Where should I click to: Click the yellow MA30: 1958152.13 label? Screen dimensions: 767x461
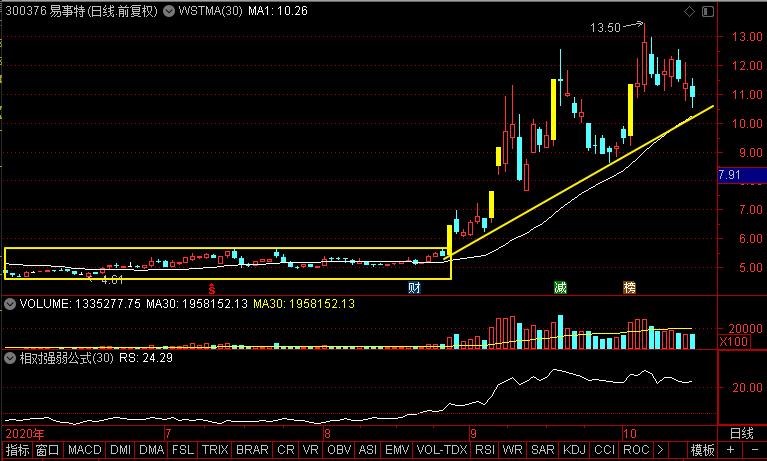click(304, 304)
